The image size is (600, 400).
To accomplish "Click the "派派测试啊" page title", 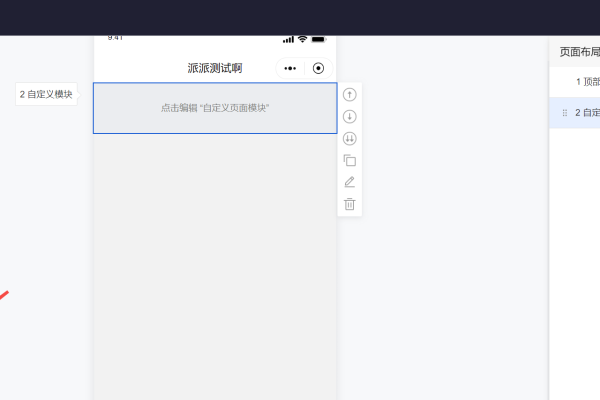I will pyautogui.click(x=215, y=69).
